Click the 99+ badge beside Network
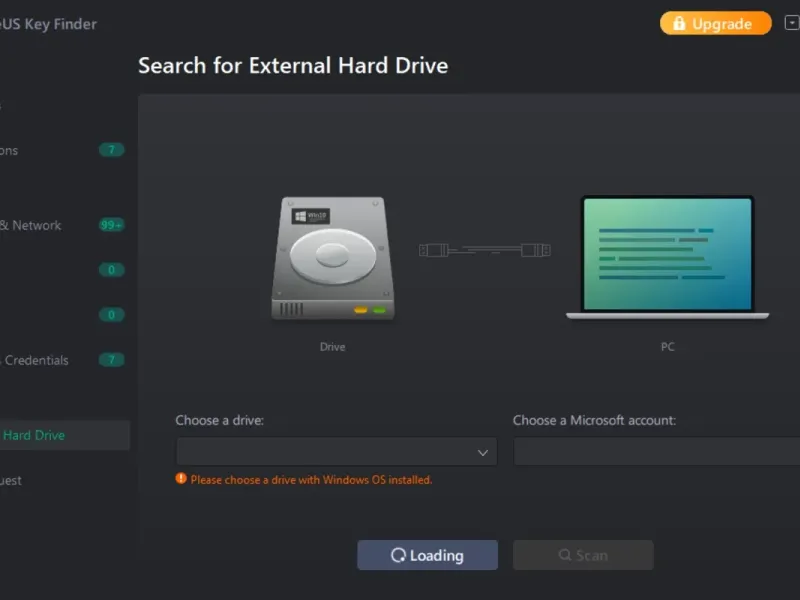 (x=112, y=225)
